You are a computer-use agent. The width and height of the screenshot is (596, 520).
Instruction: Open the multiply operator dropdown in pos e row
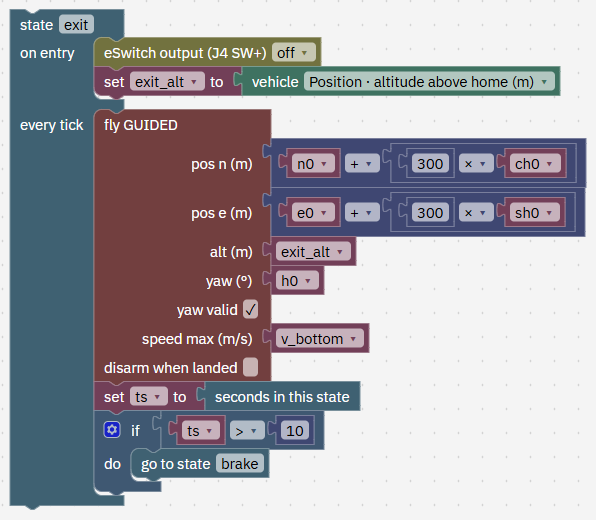476,213
